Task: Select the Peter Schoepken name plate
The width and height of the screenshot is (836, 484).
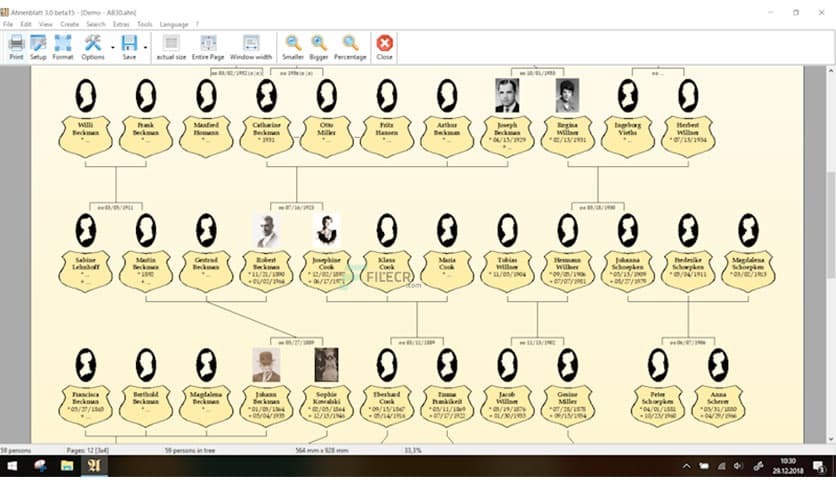Action: click(x=657, y=405)
